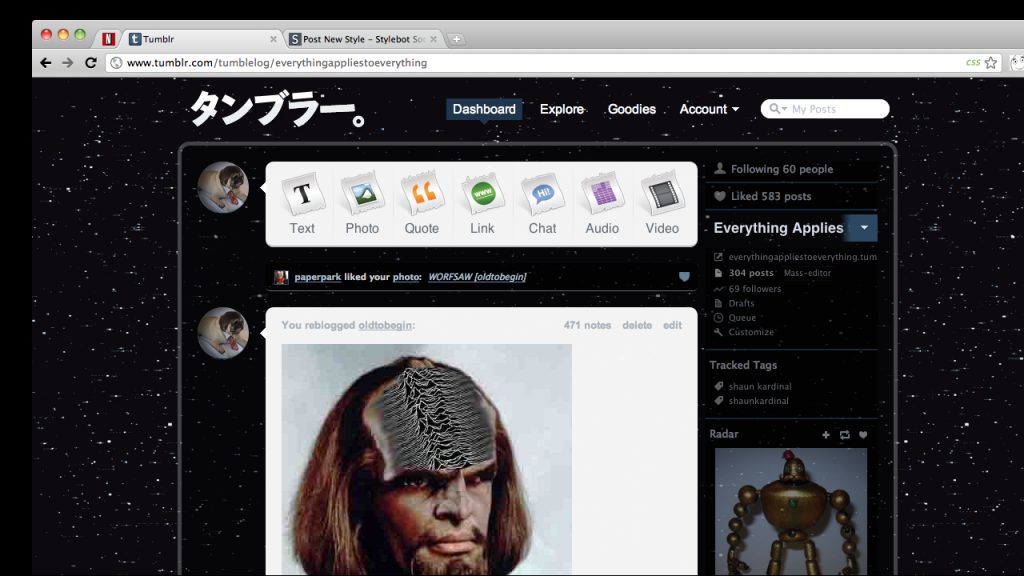The image size is (1024, 576).
Task: Close the Tumblr tab
Action: click(x=273, y=39)
